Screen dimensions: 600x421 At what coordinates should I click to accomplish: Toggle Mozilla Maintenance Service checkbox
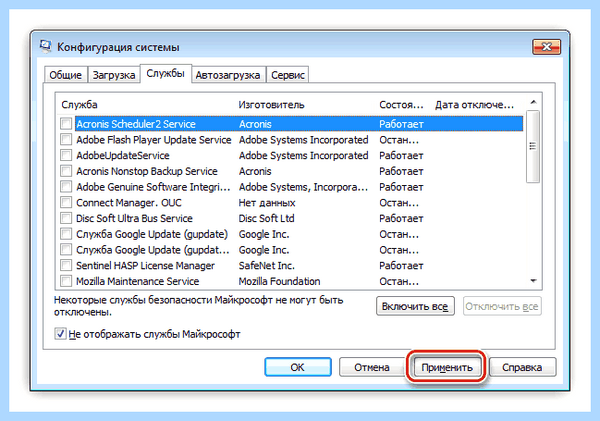click(x=66, y=281)
